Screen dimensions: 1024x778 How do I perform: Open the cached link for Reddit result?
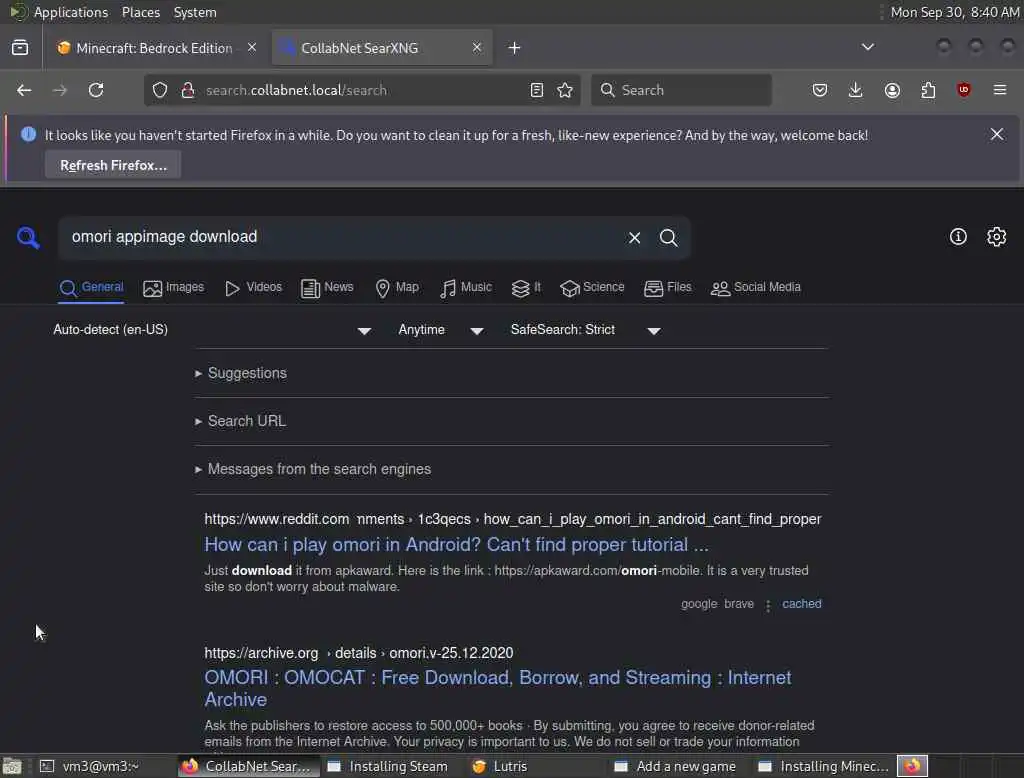coord(801,604)
